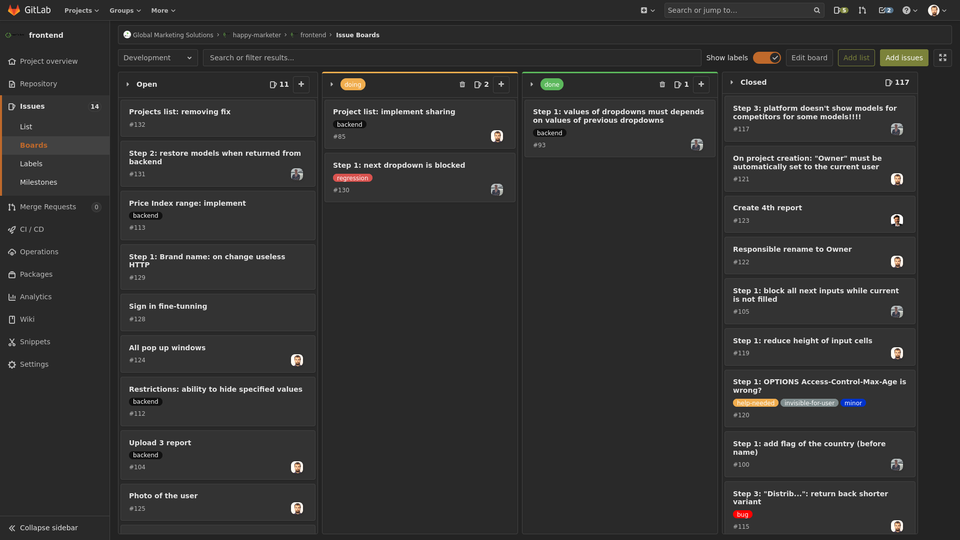960x540 pixels.
Task: Open issue Responsible rename to Owner
Action: click(x=792, y=249)
